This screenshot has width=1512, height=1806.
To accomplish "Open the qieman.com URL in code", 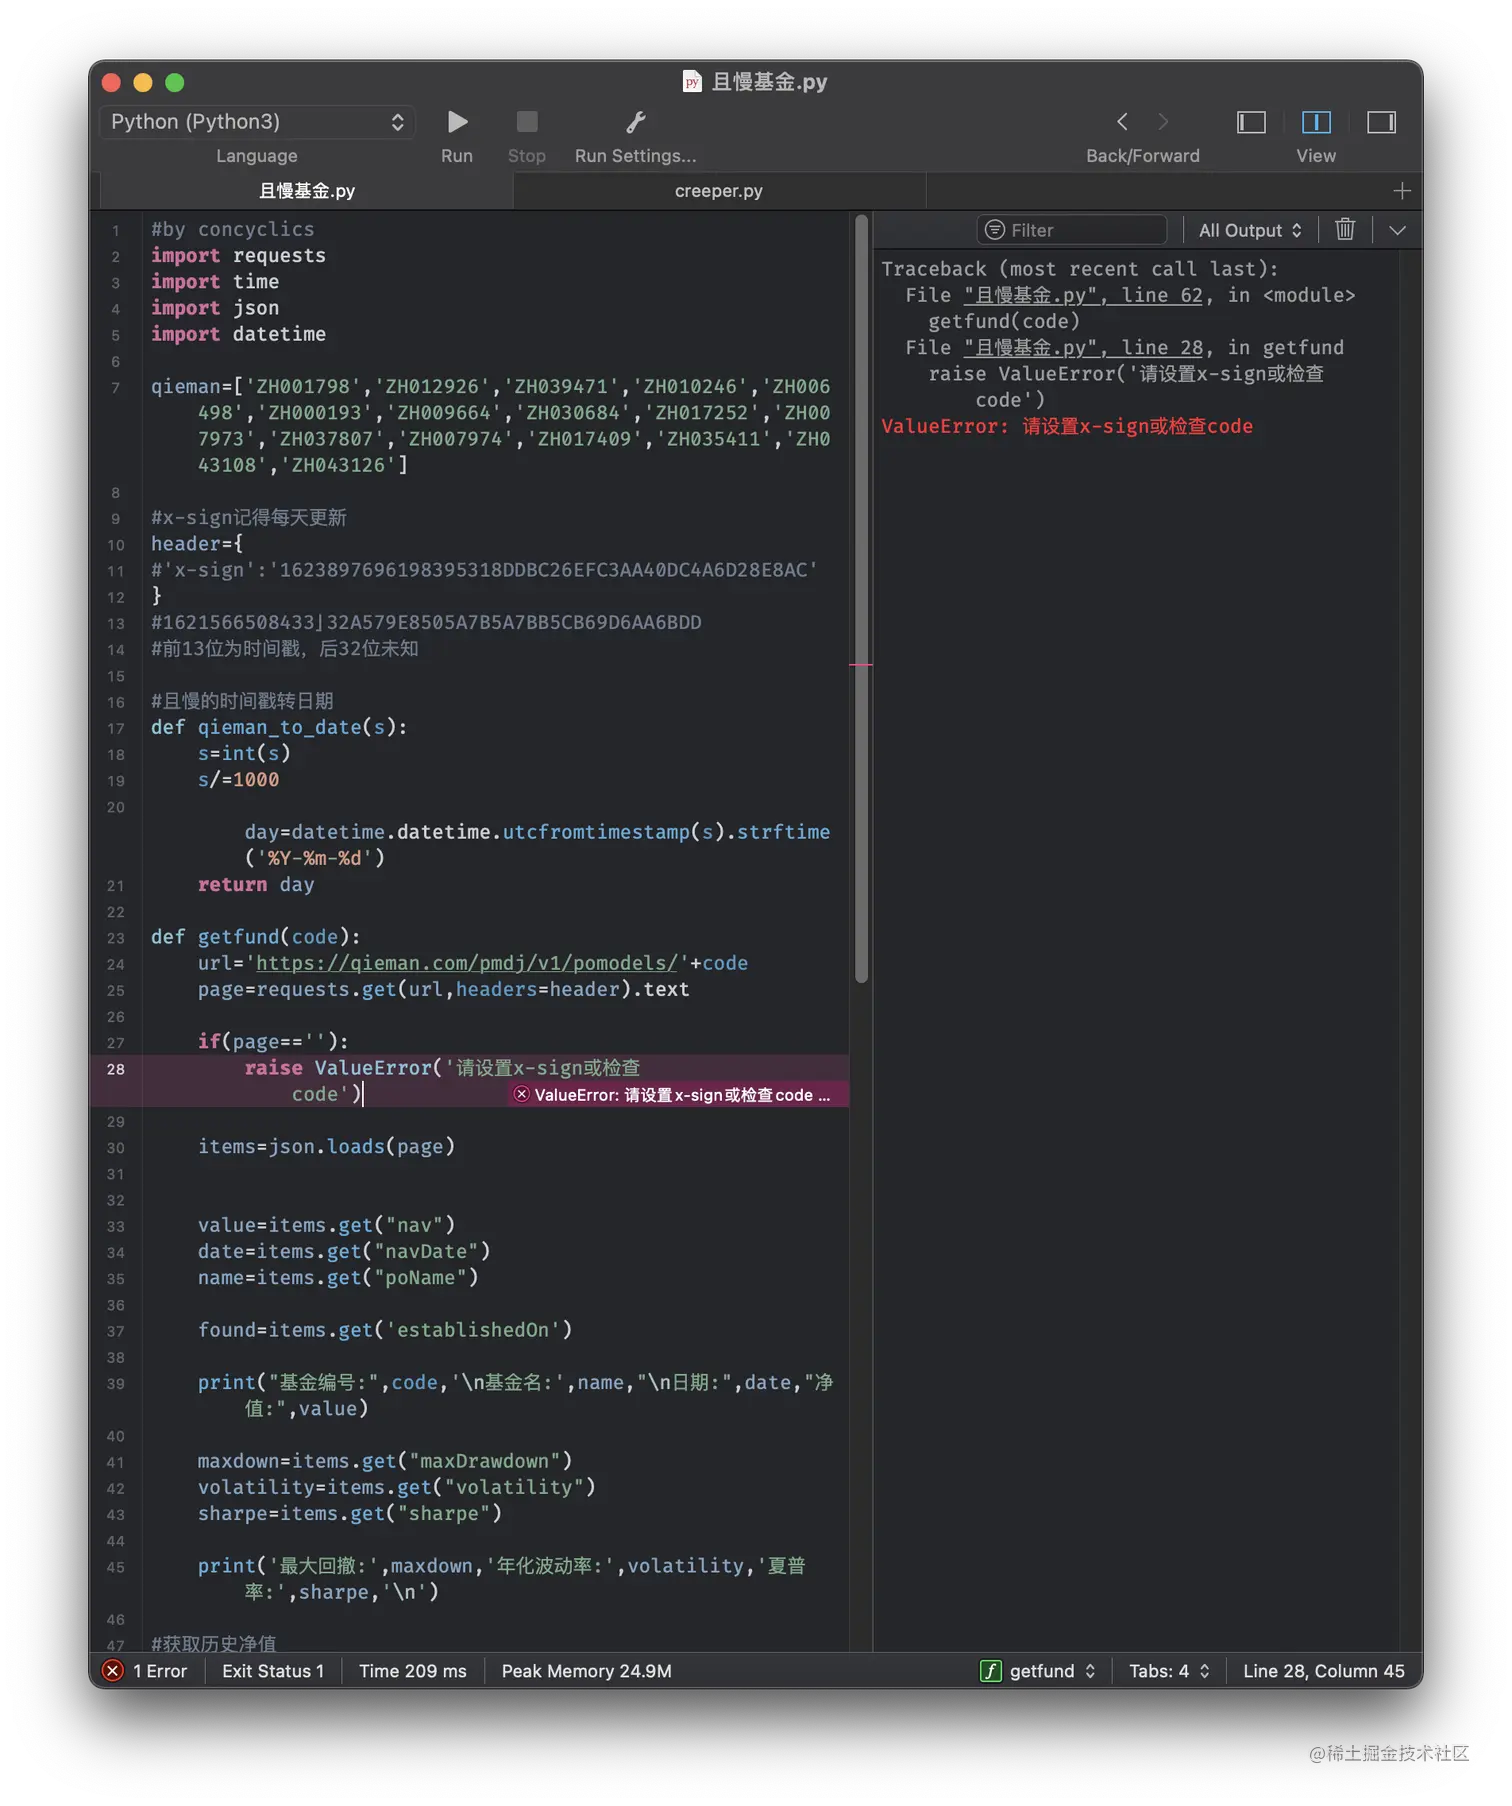I will pos(467,963).
